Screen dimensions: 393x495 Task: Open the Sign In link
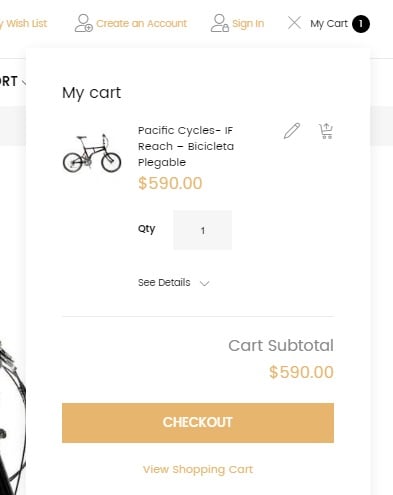coord(248,24)
